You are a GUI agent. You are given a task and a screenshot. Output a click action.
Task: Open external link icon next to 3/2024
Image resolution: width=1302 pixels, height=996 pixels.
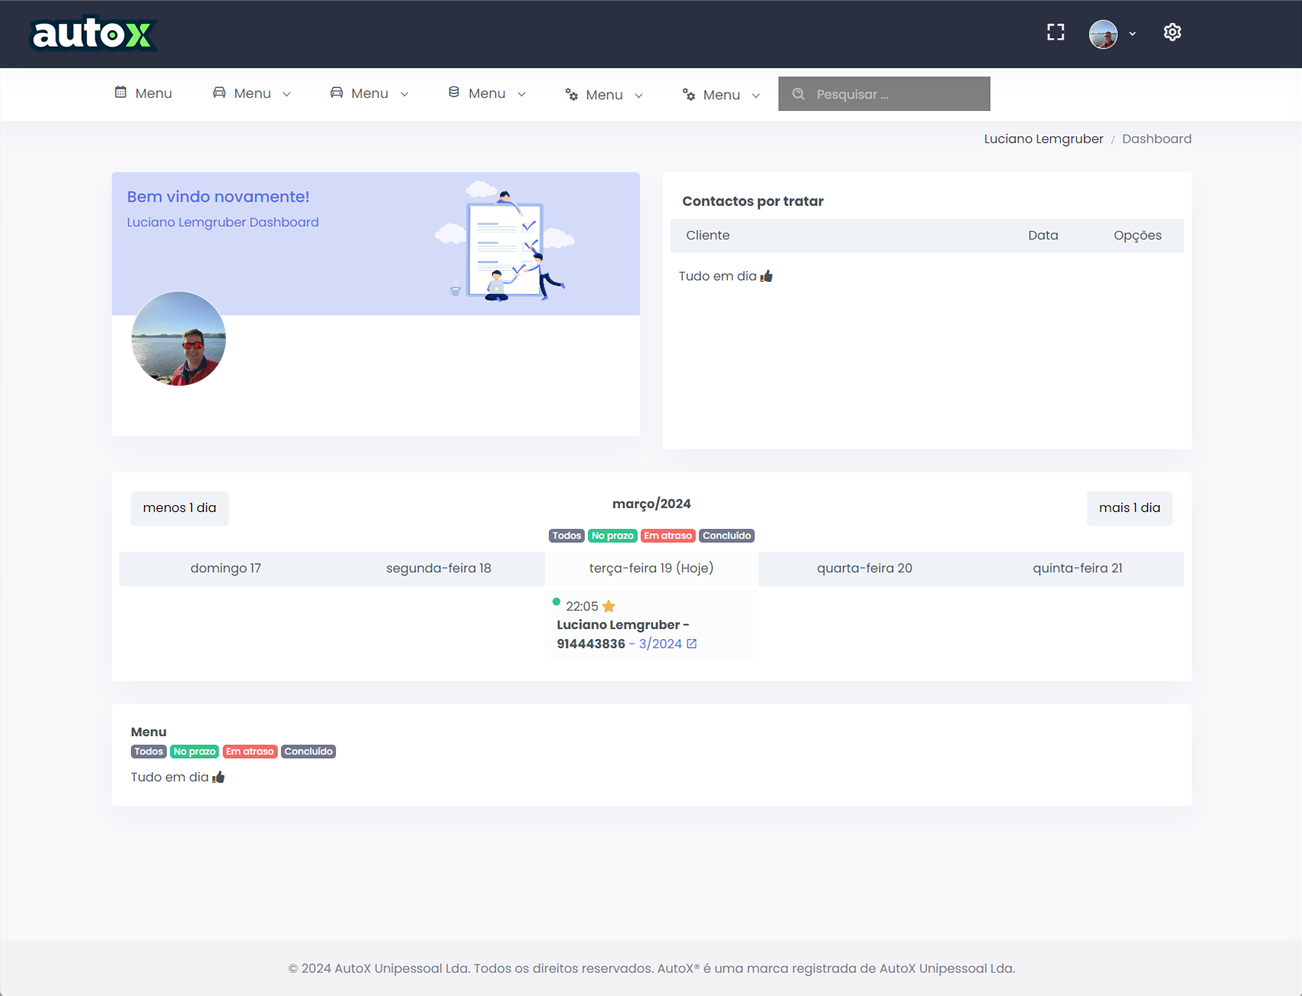(x=691, y=644)
